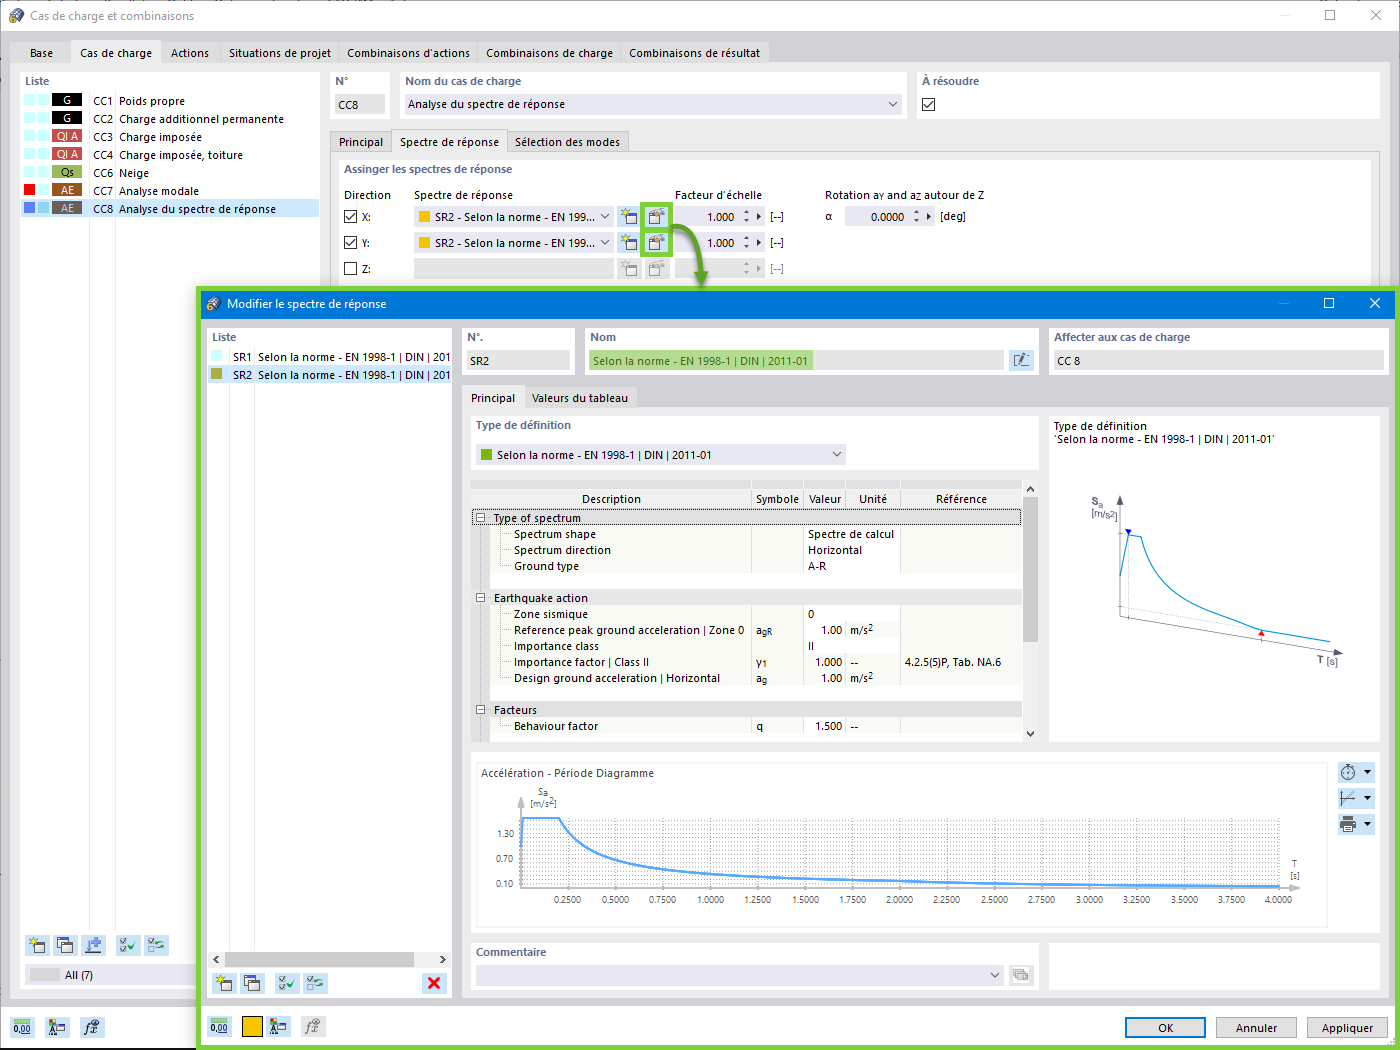Click fx icon in main window footer
Viewport: 1400px width, 1050px height.
point(92,1027)
